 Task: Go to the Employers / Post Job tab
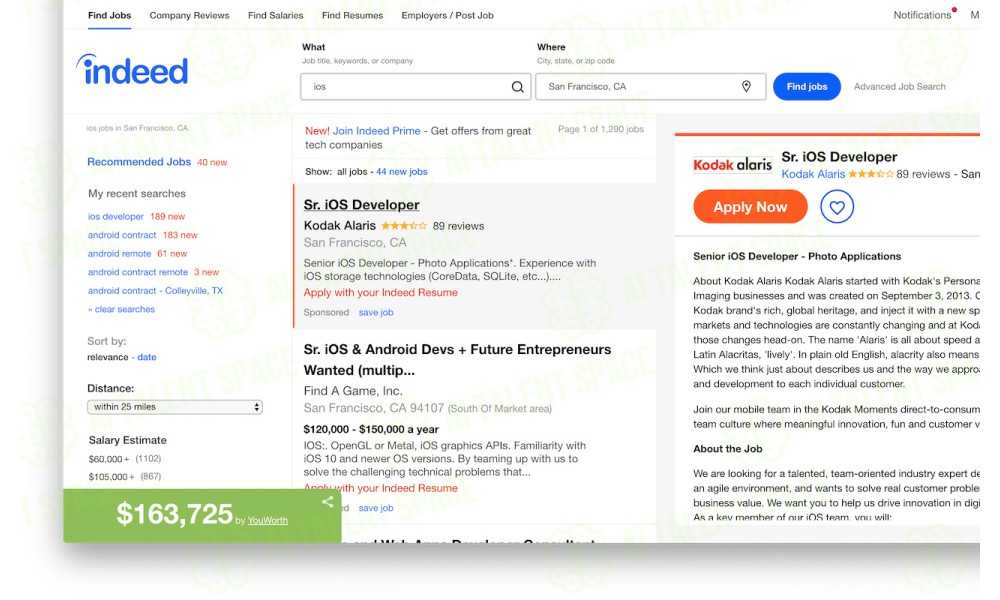pyautogui.click(x=447, y=15)
